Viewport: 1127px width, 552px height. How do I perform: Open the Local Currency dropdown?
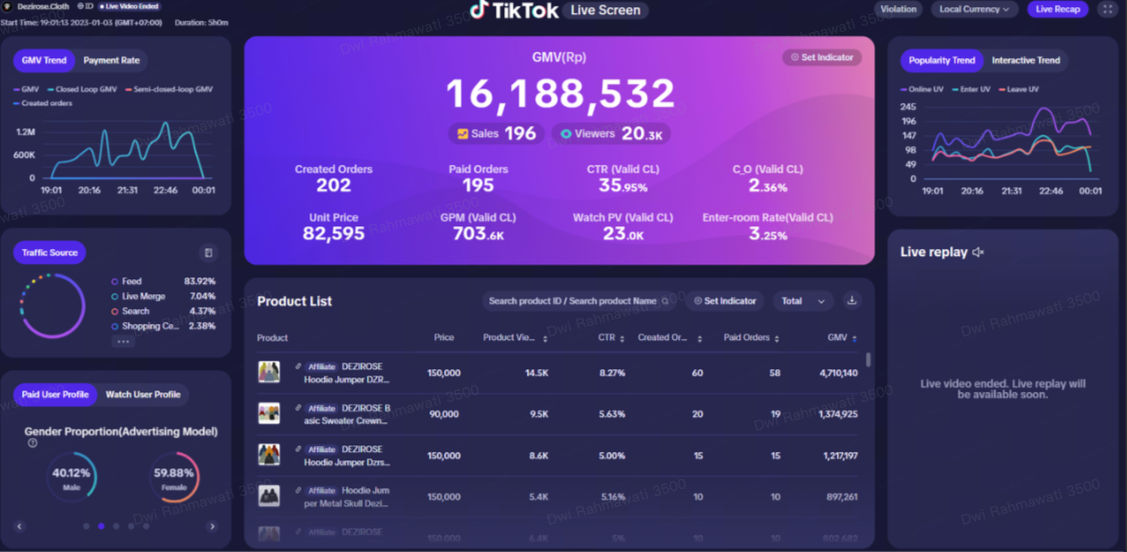(974, 9)
